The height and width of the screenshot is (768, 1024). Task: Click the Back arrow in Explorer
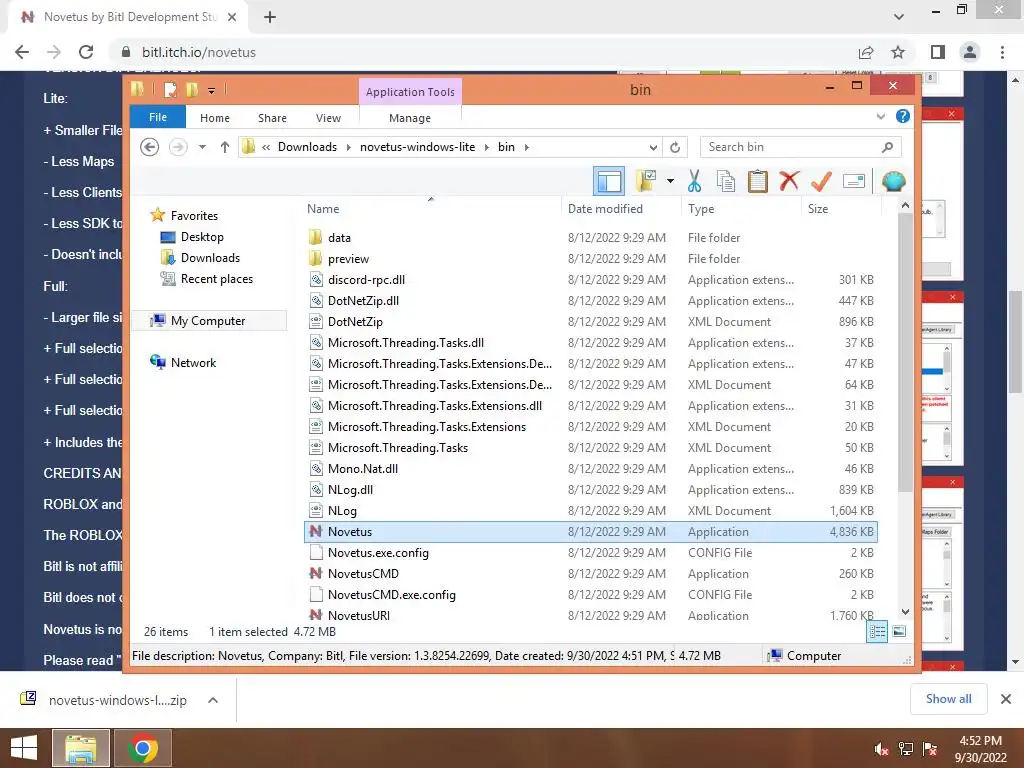point(150,147)
